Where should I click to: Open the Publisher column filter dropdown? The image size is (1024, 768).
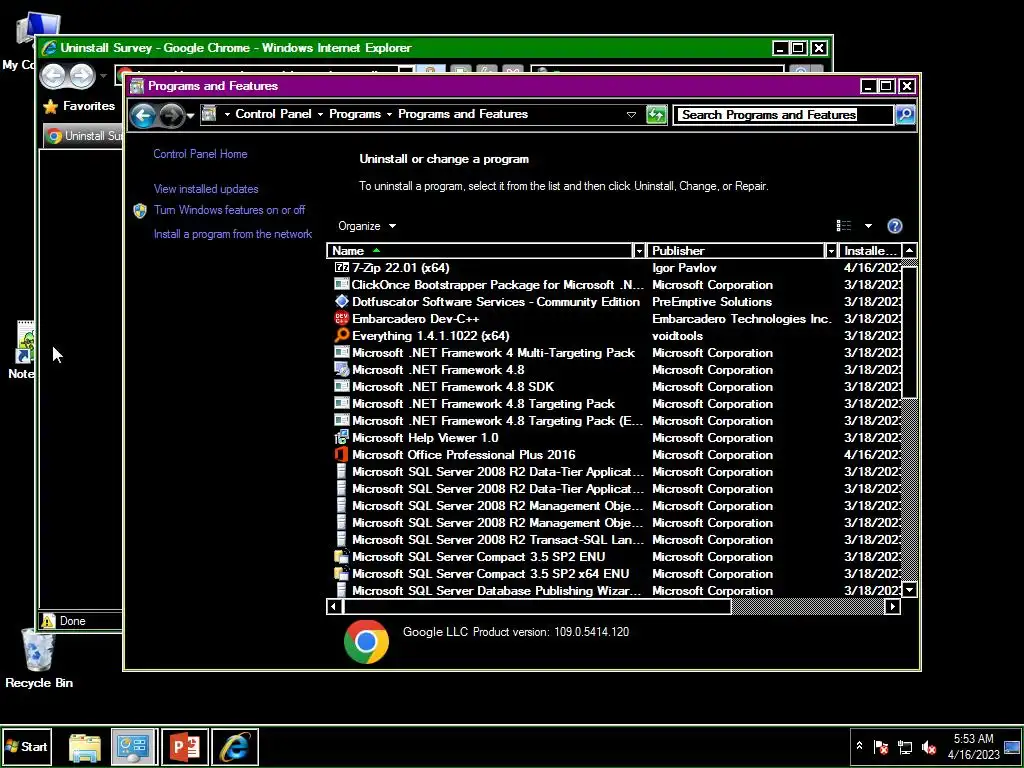point(831,251)
